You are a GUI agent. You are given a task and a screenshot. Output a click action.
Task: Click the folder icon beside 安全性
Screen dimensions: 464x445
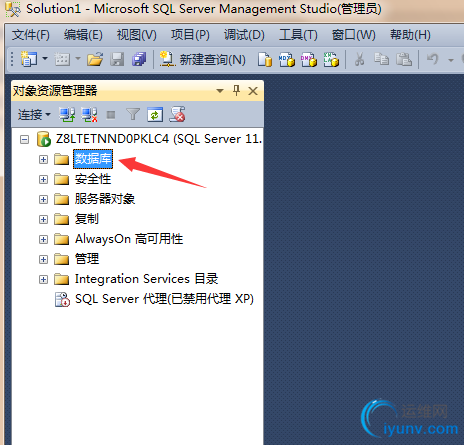pyautogui.click(x=61, y=179)
